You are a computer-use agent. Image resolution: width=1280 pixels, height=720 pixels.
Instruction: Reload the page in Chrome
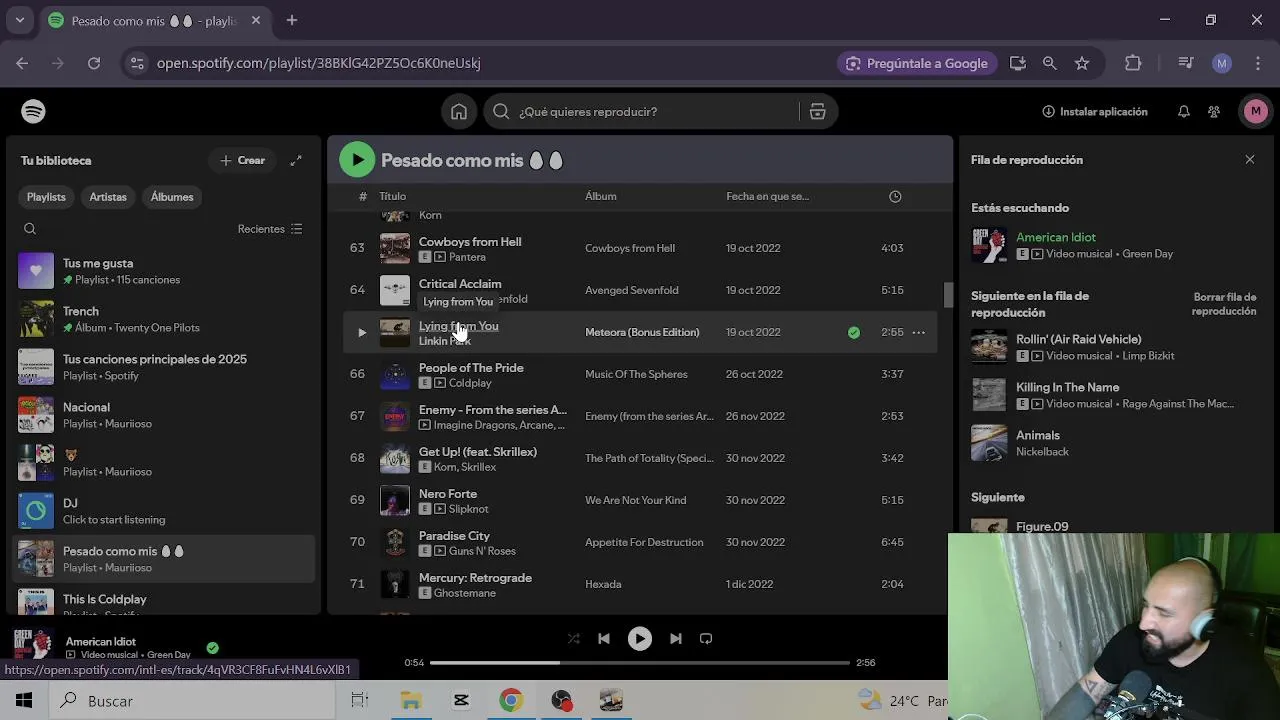click(94, 63)
